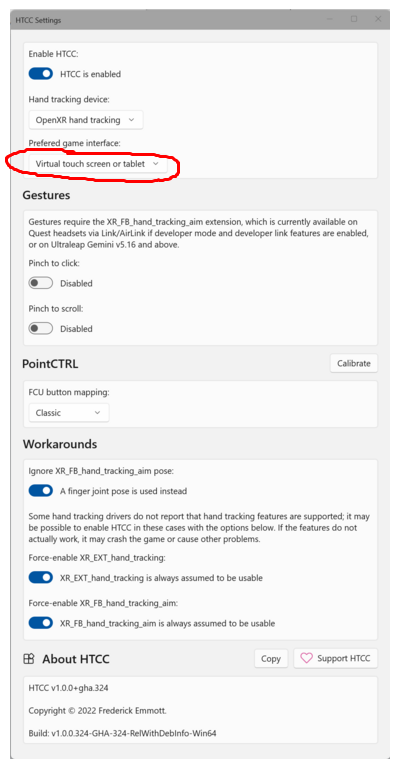Click the chevron on FCU button mapping
This screenshot has width=404, height=770.
97,412
